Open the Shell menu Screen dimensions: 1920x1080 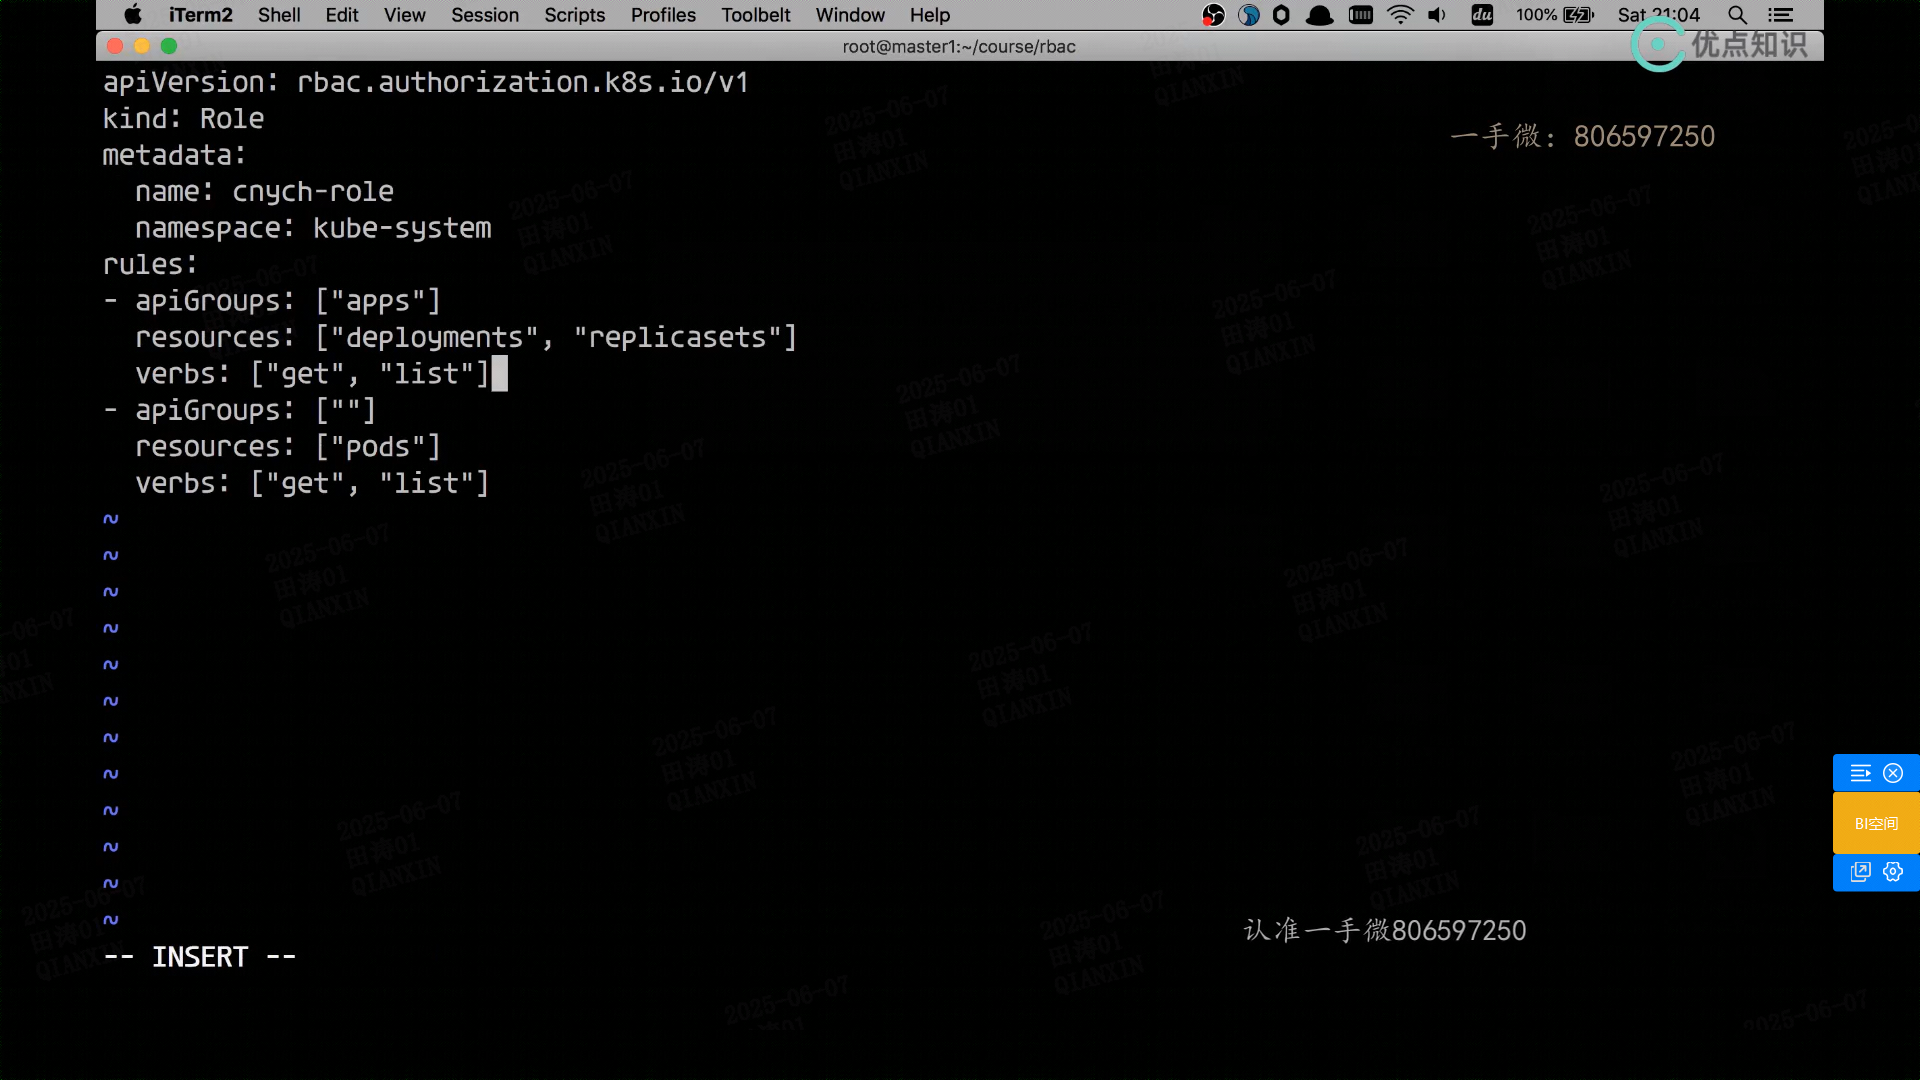point(278,15)
